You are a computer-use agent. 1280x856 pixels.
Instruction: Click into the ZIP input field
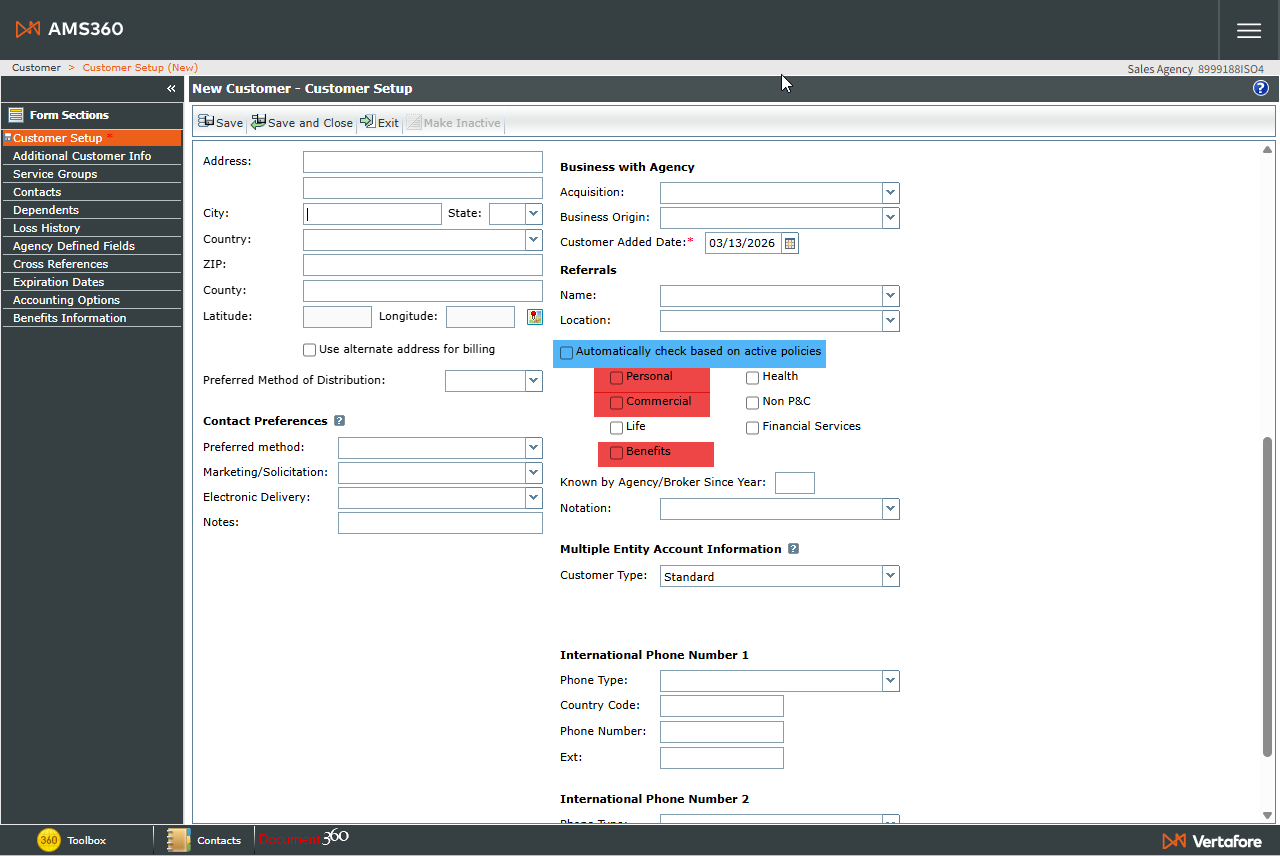point(423,265)
